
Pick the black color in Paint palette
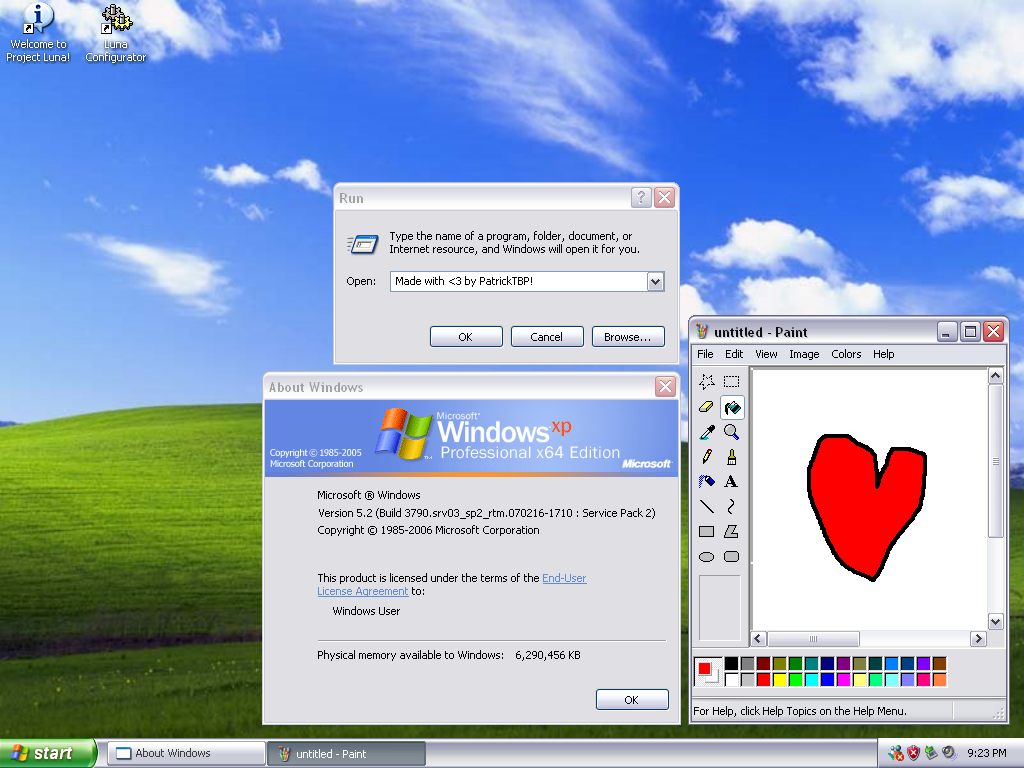(x=731, y=664)
